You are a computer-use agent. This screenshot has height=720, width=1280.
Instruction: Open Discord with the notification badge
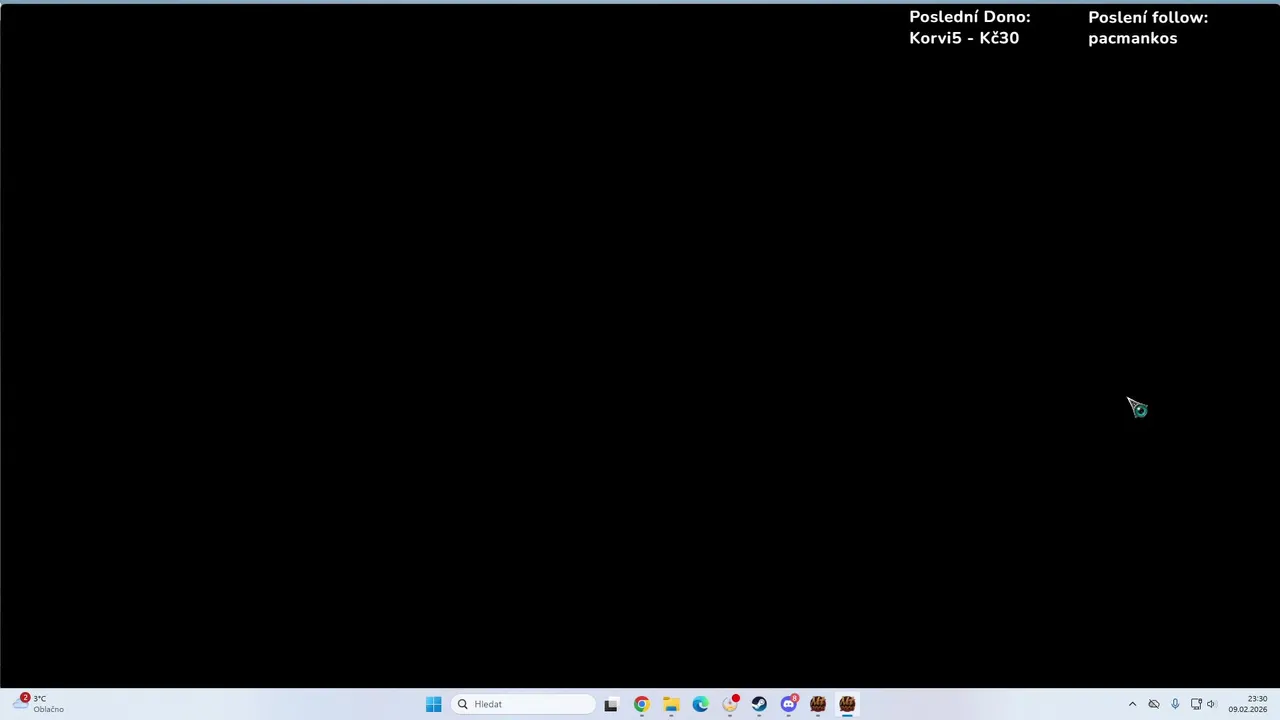click(789, 704)
